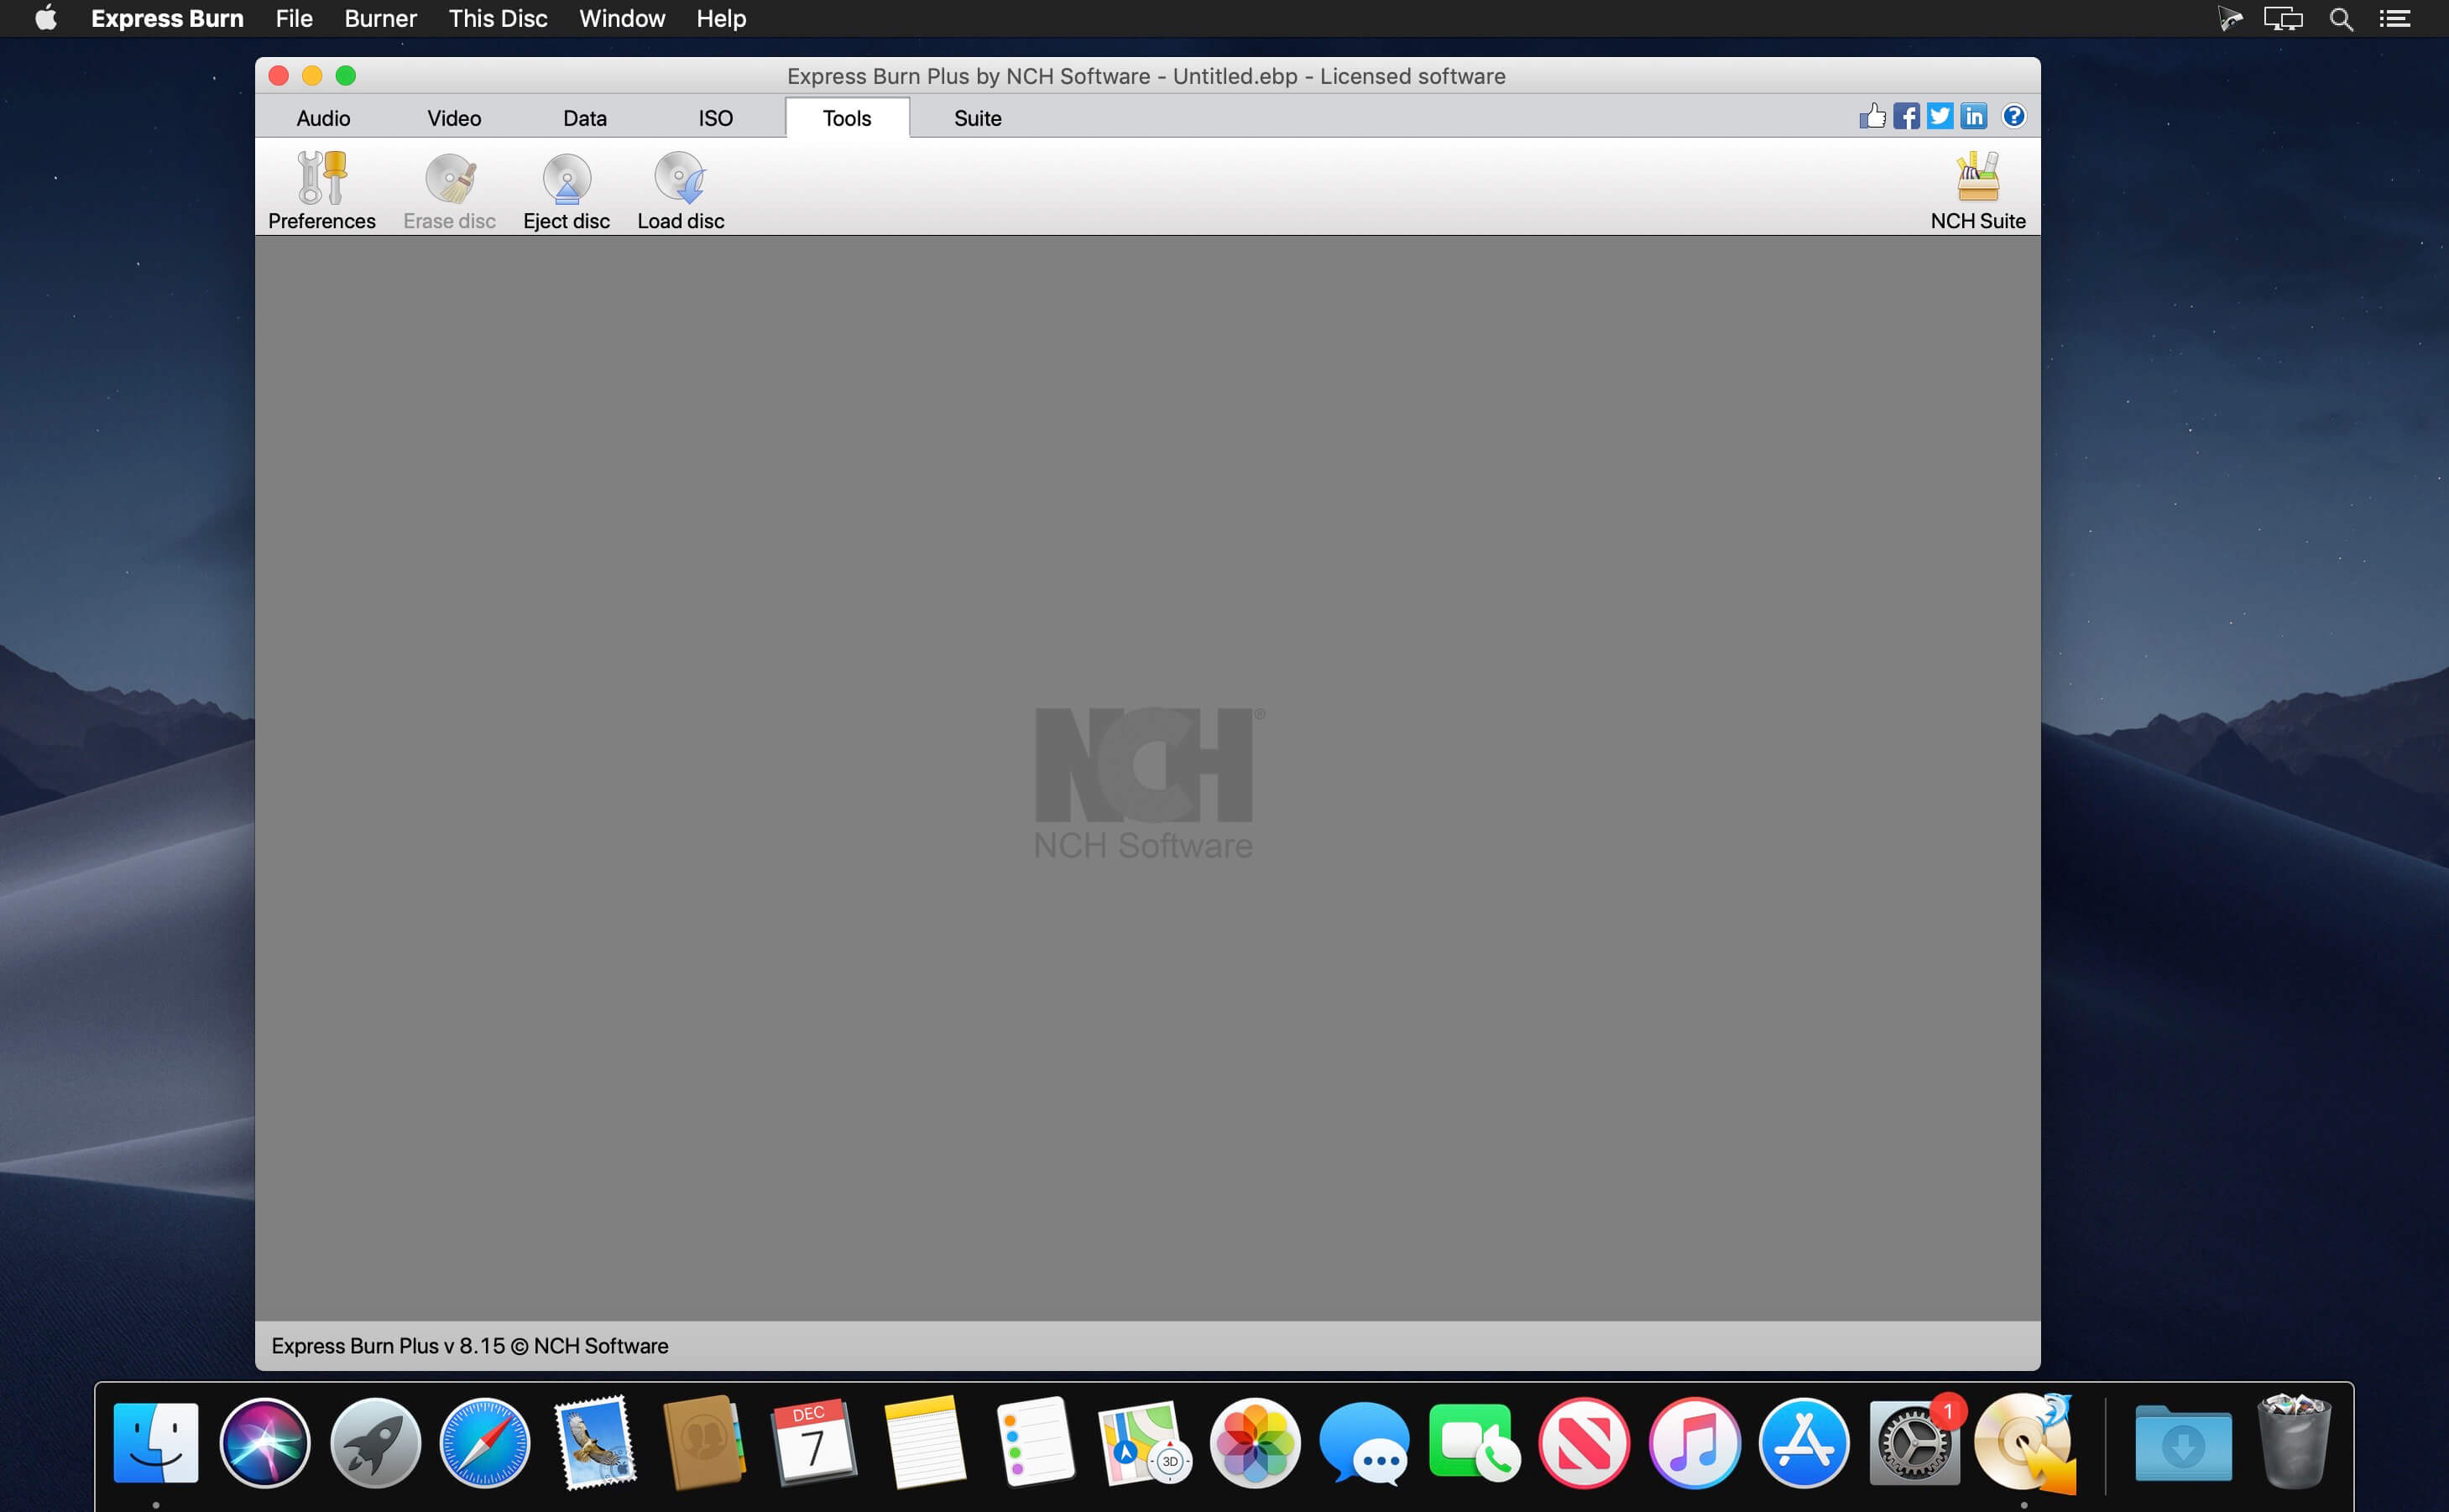Share on Facebook
Image resolution: width=2449 pixels, height=1512 pixels.
(1906, 116)
